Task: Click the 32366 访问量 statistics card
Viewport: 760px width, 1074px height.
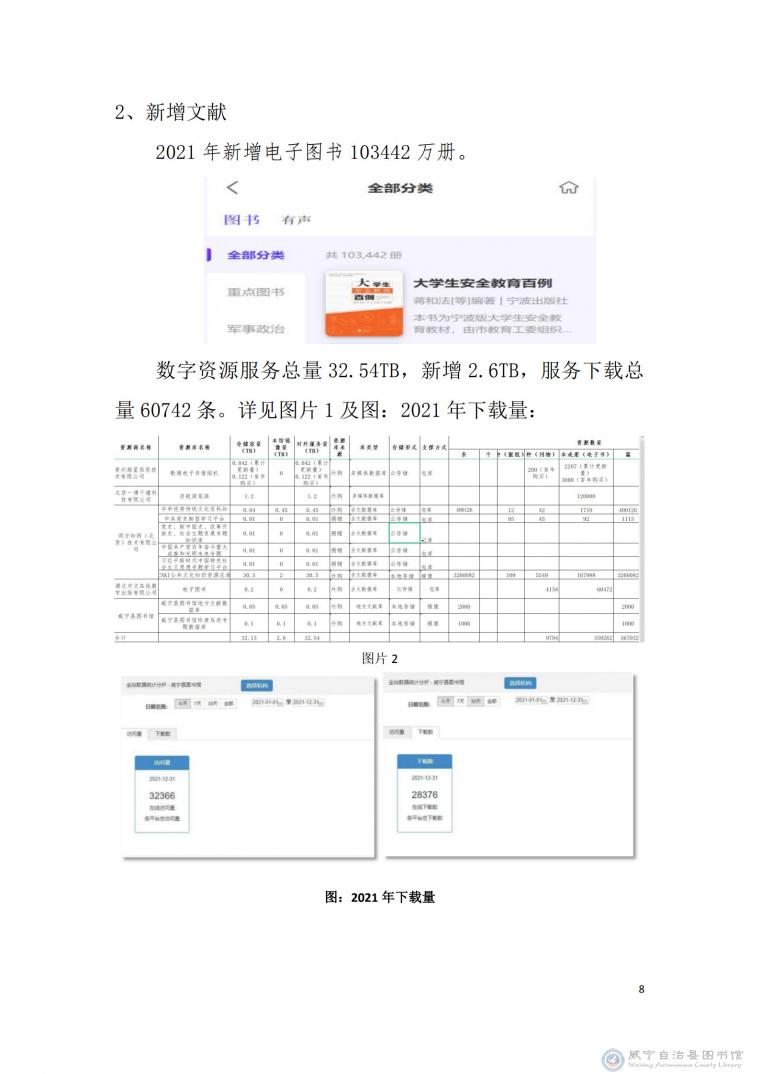Action: [162, 796]
